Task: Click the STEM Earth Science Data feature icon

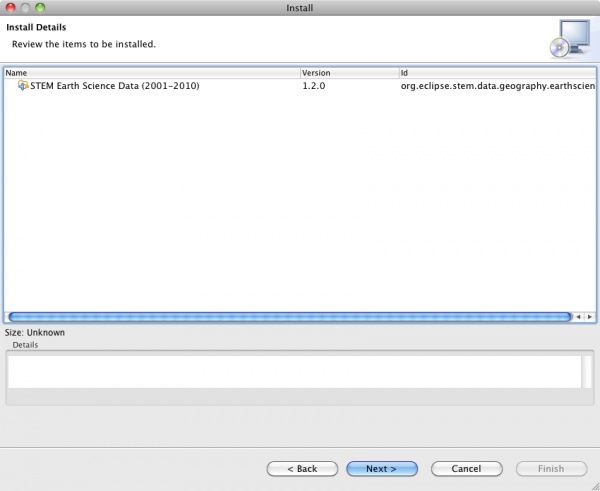Action: (22, 86)
